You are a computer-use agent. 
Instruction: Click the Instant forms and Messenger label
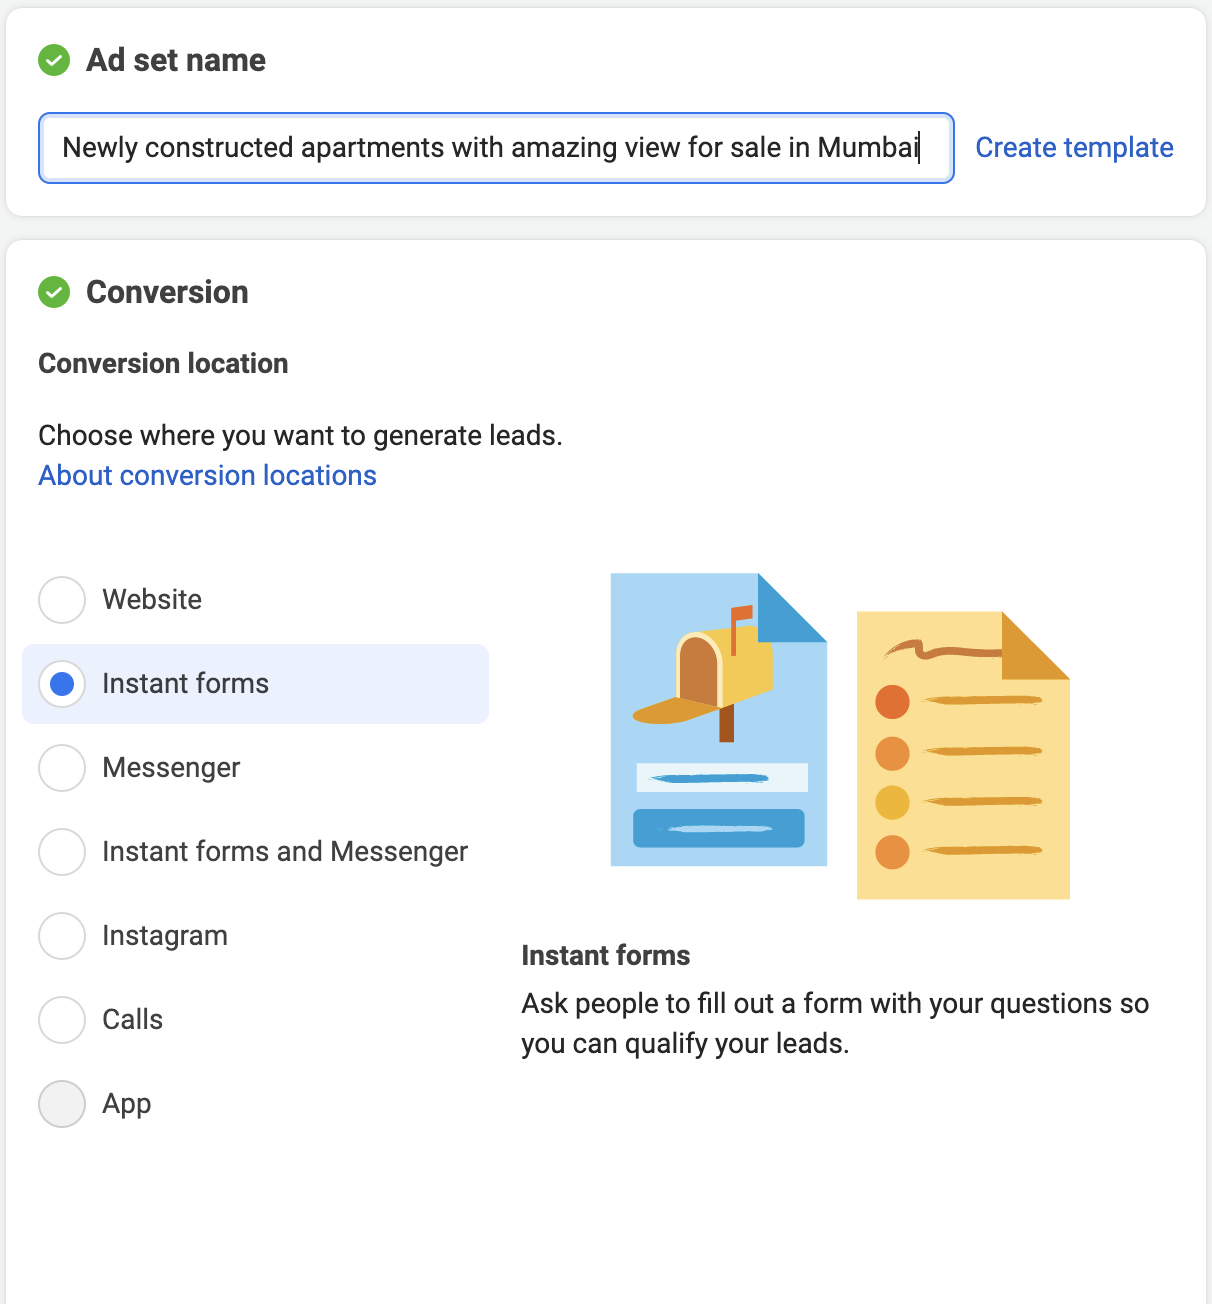click(285, 852)
